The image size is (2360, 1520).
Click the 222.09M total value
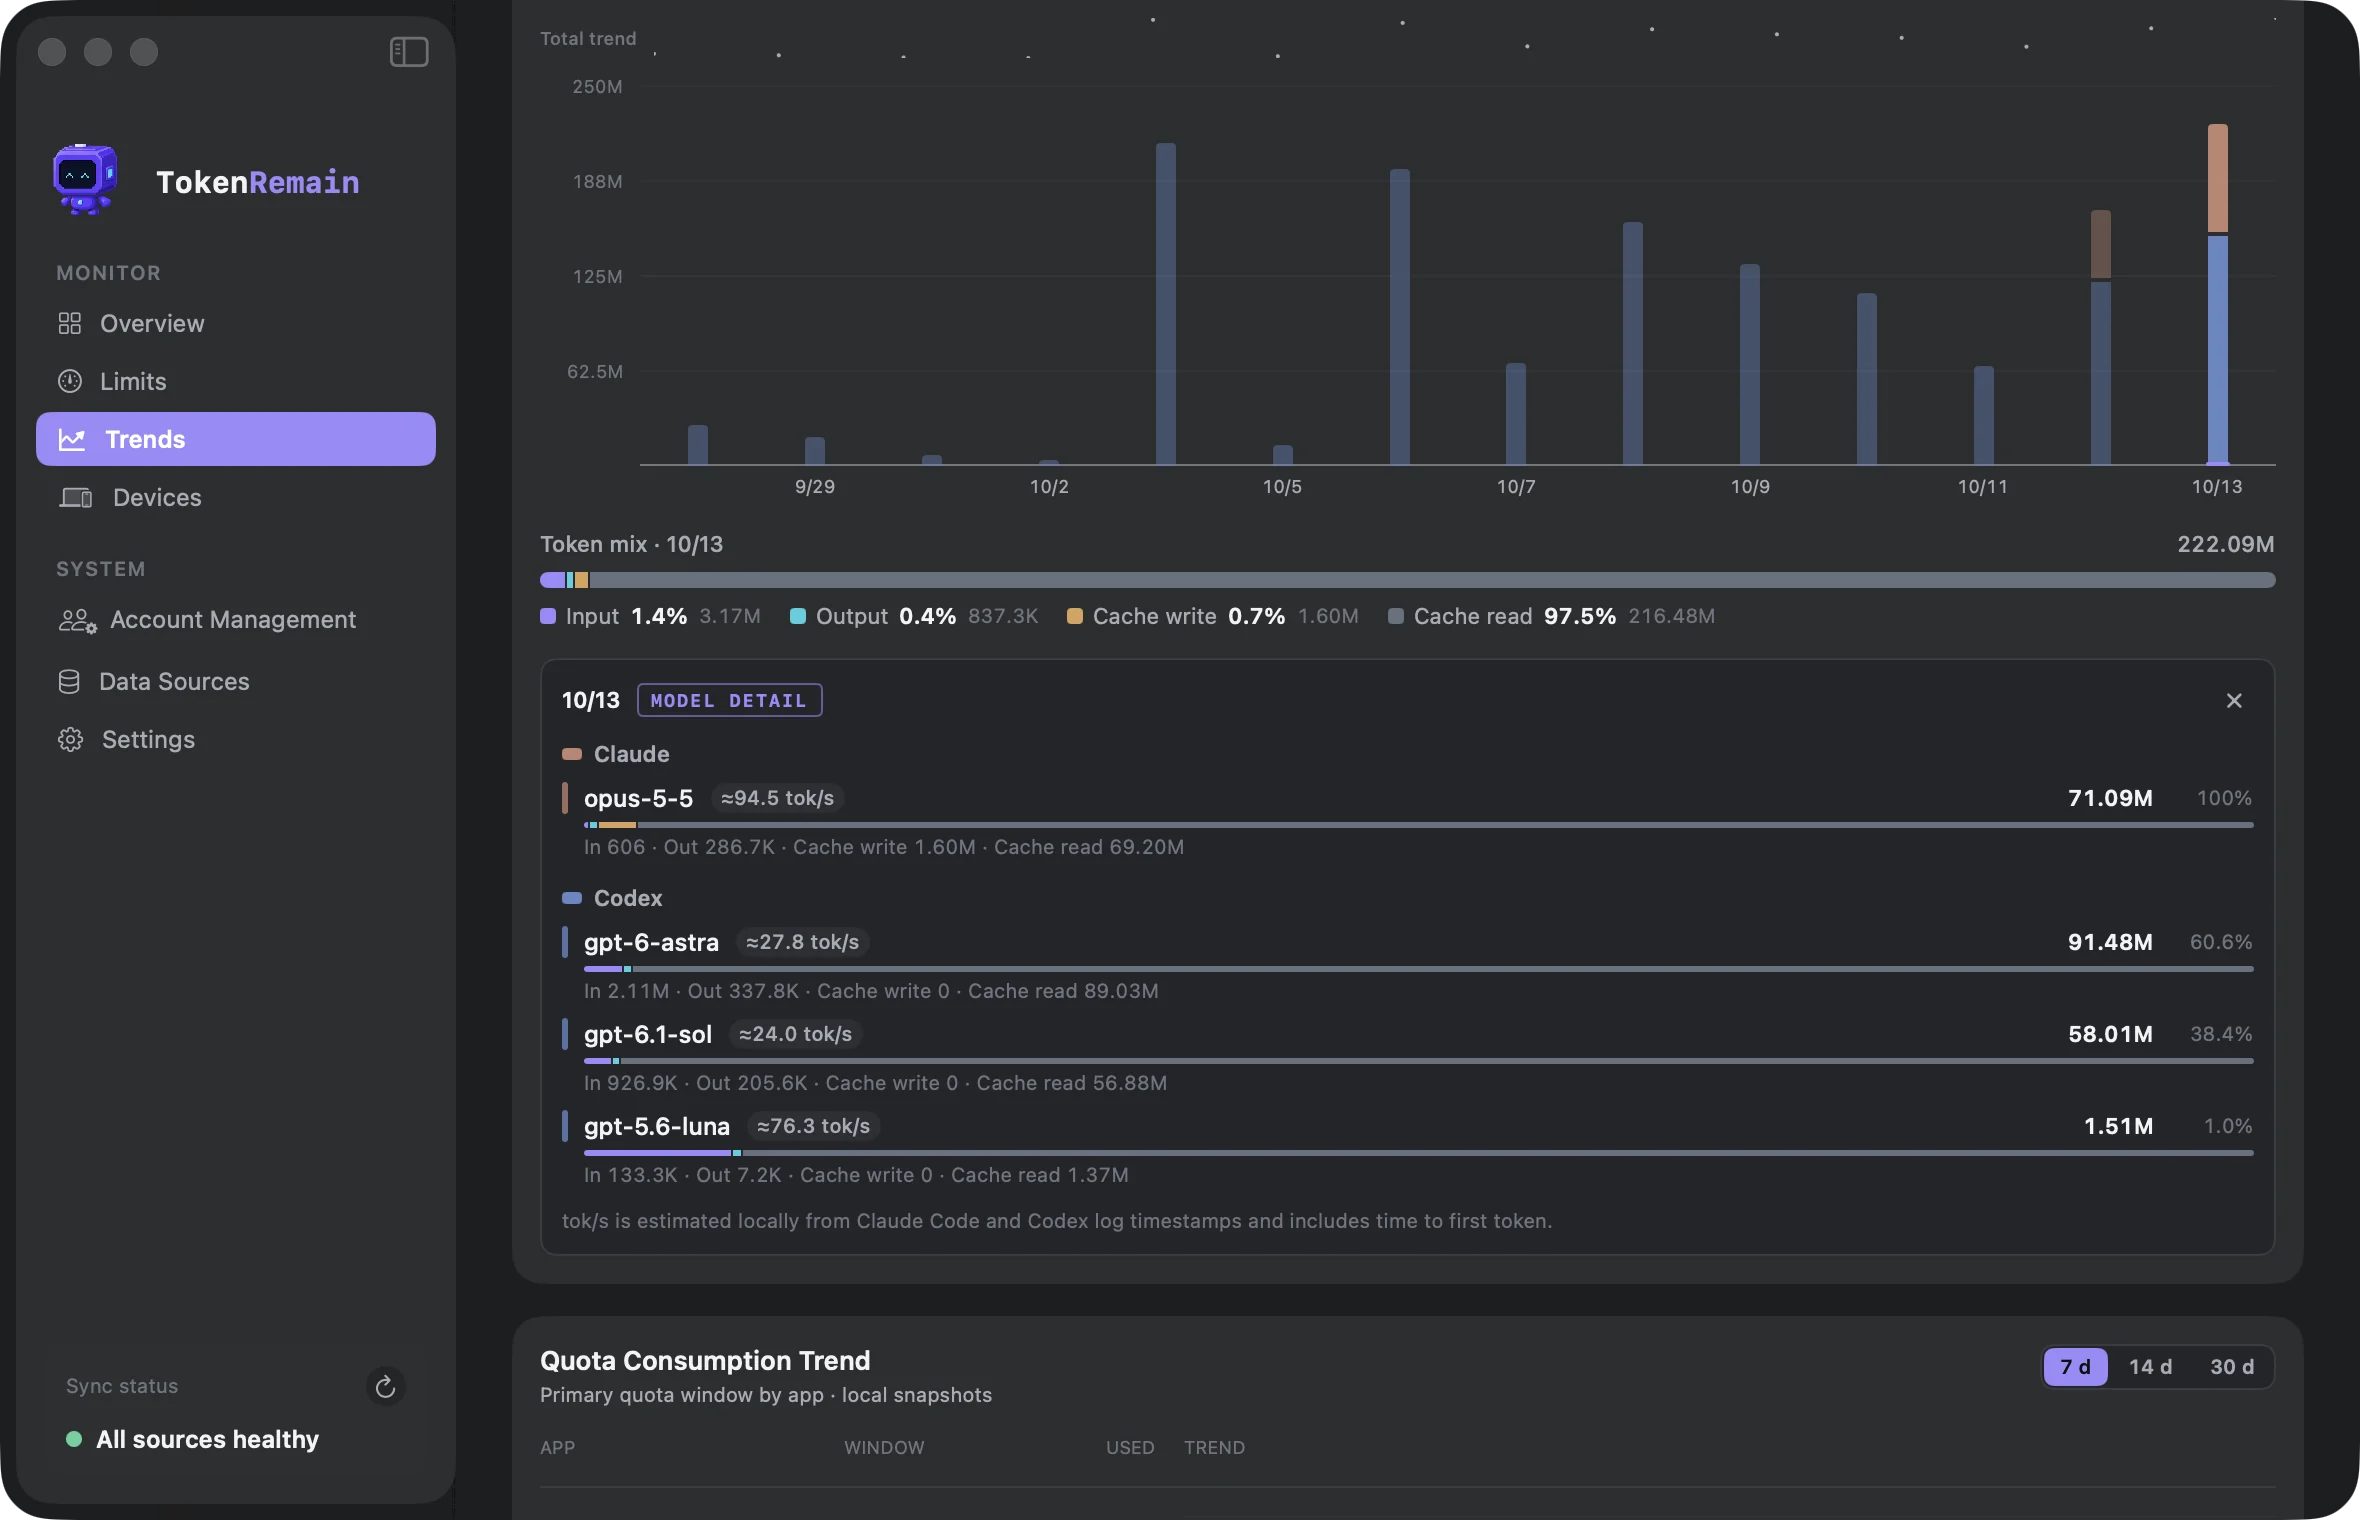(x=2225, y=544)
